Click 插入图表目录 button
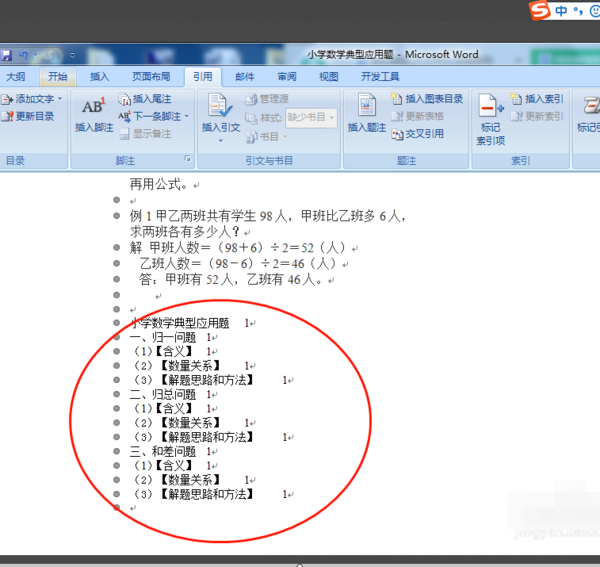Image resolution: width=600 pixels, height=567 pixels. tap(427, 99)
